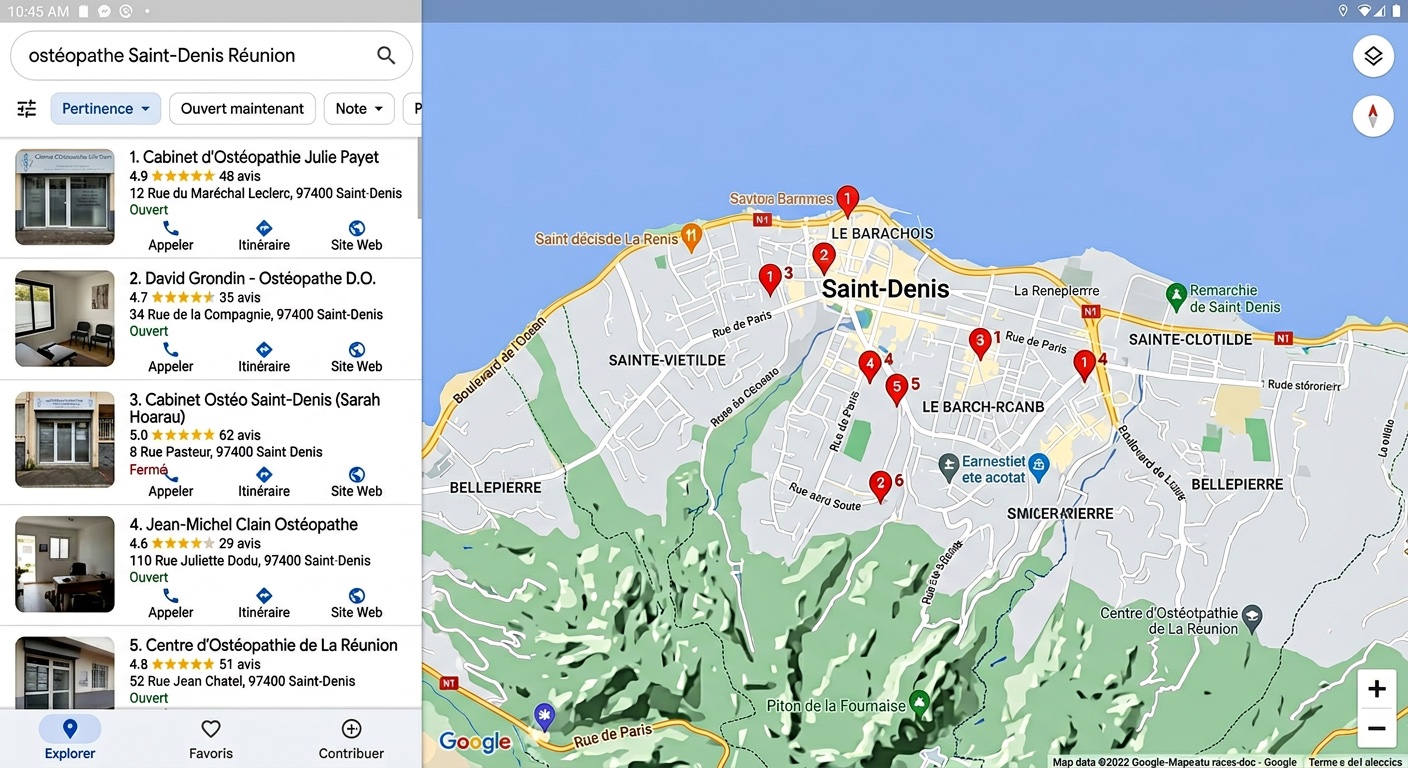
Task: Click address 52 Rue Jean Chatel
Action: click(x=242, y=681)
